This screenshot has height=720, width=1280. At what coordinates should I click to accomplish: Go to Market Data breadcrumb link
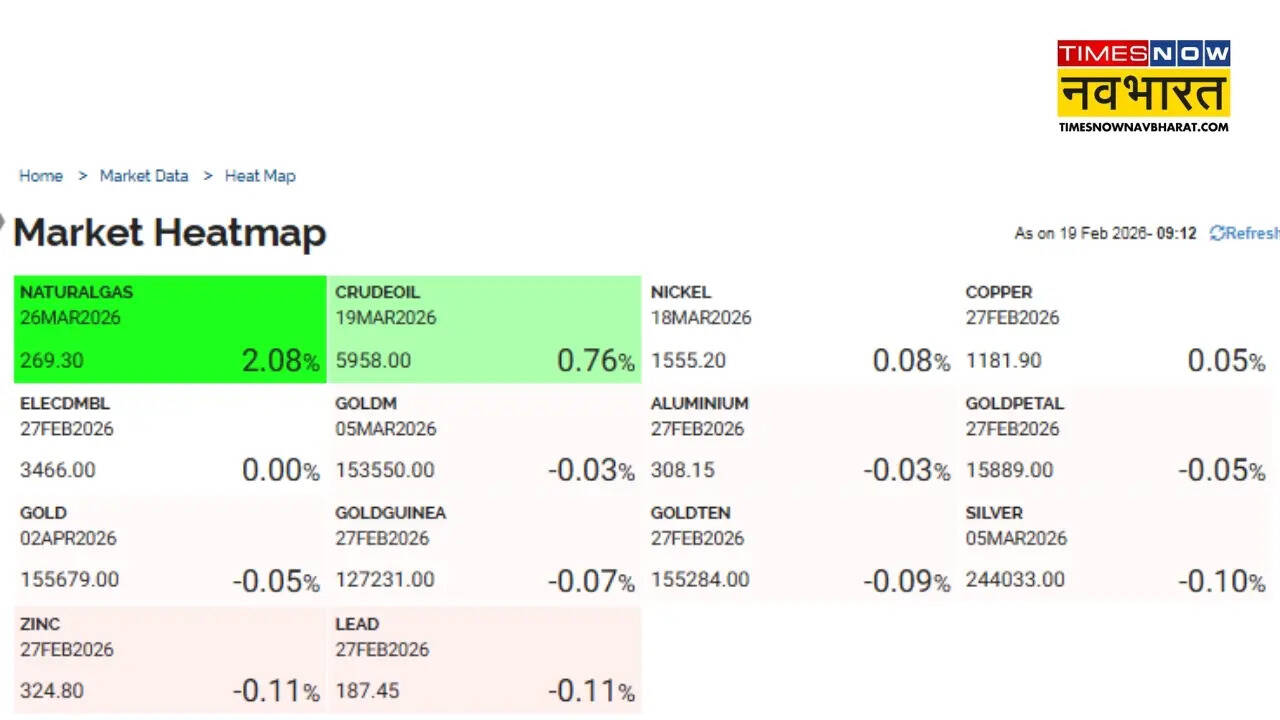pos(144,176)
